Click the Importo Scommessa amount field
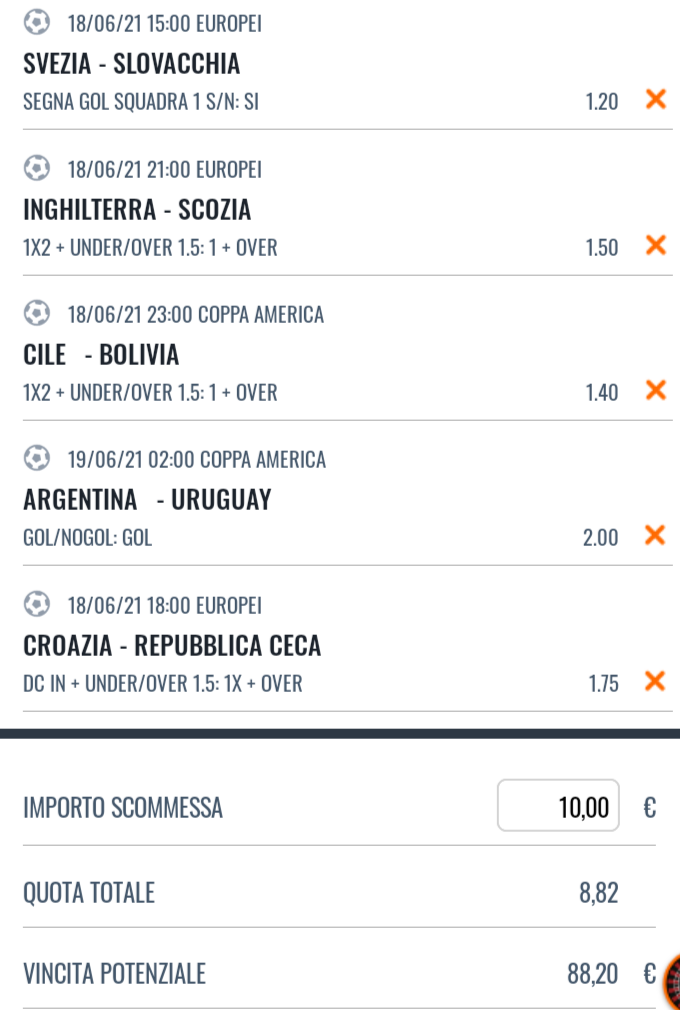This screenshot has width=680, height=1010. coord(558,805)
